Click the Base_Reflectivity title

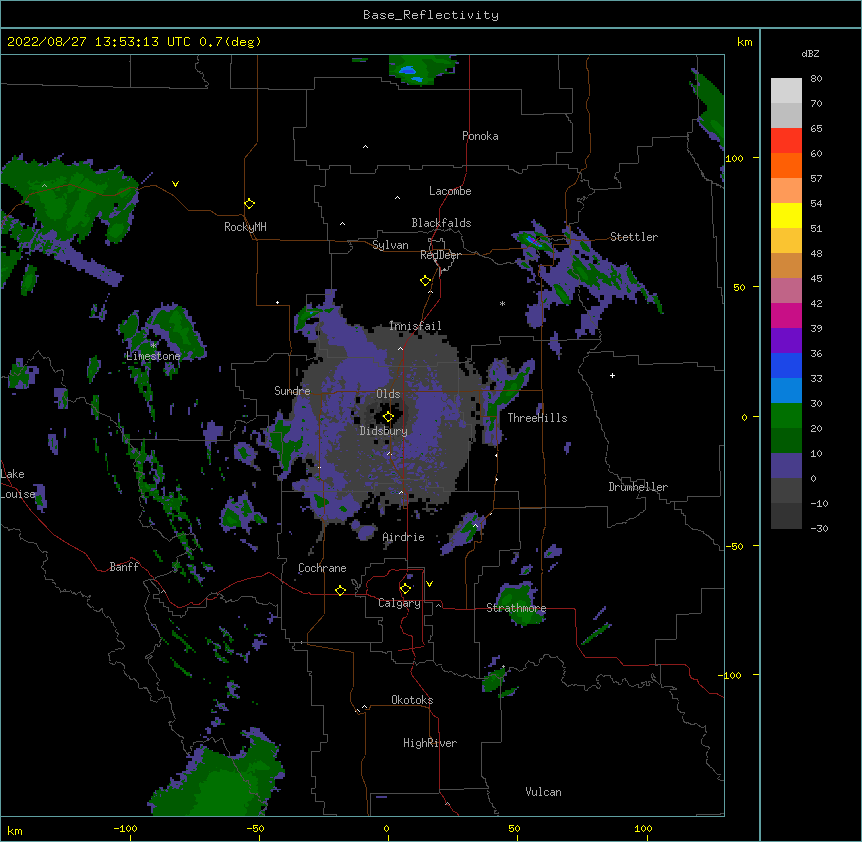coord(431,15)
